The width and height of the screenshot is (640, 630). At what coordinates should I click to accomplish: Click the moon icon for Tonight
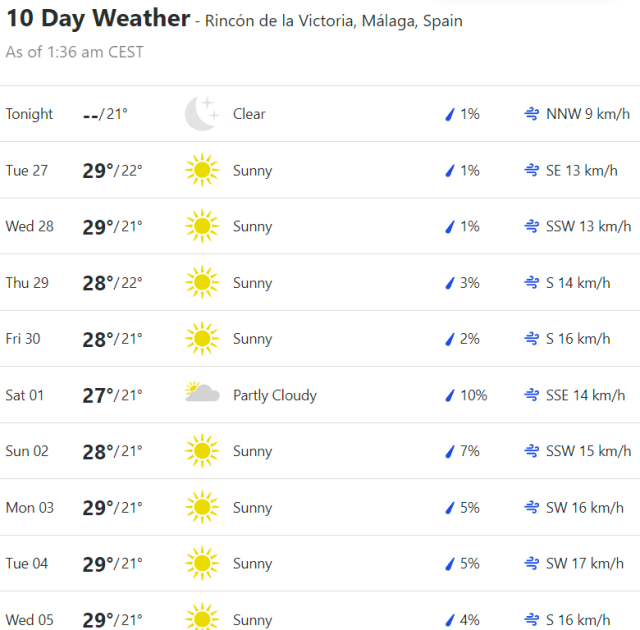click(x=201, y=114)
